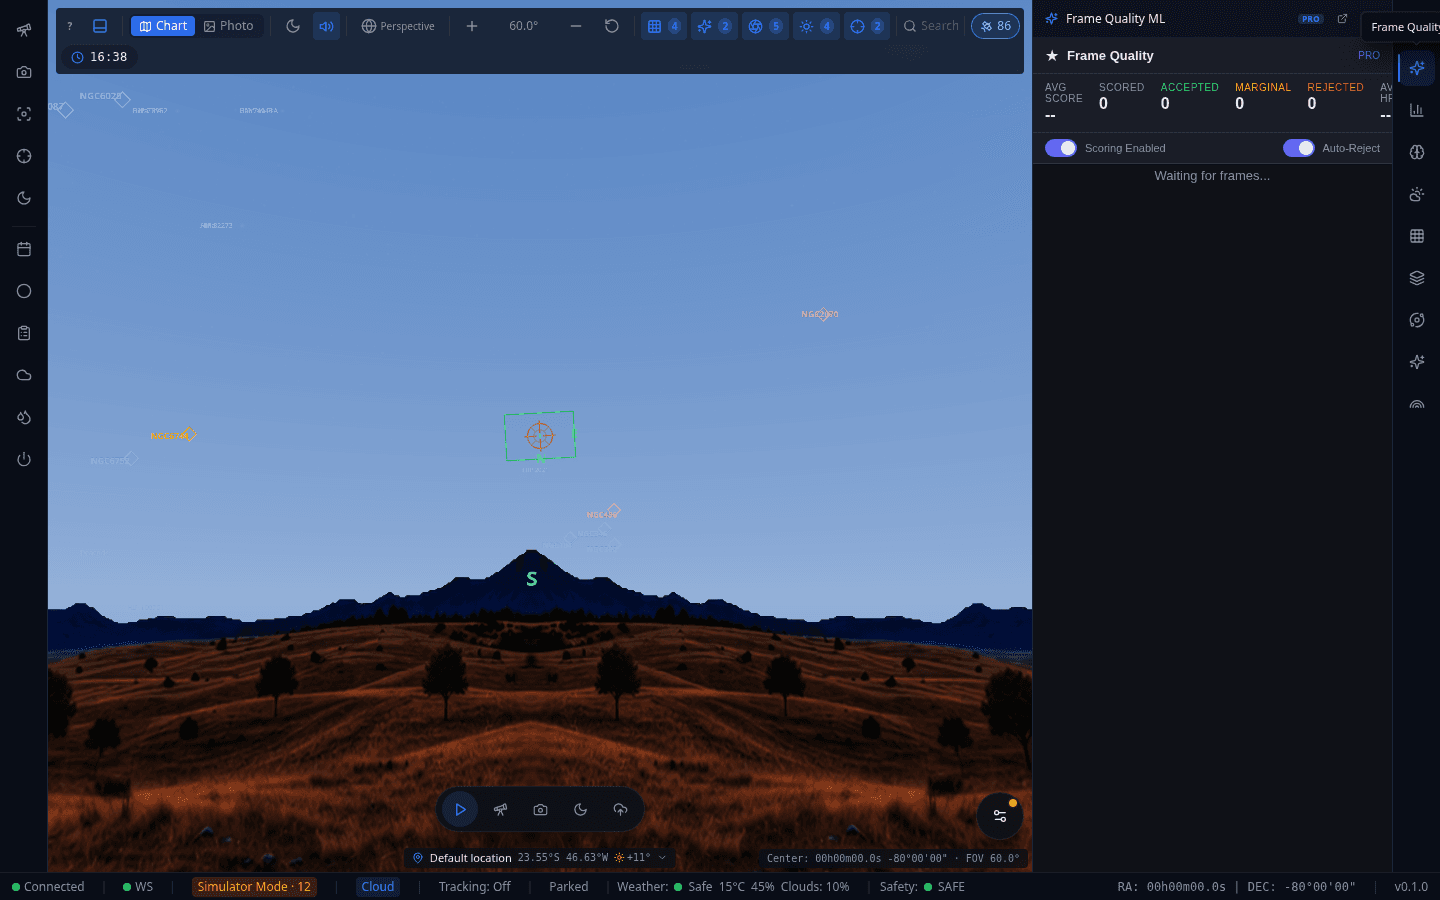Open the crosshair target icon in left sidebar
1440x900 pixels.
(24, 156)
